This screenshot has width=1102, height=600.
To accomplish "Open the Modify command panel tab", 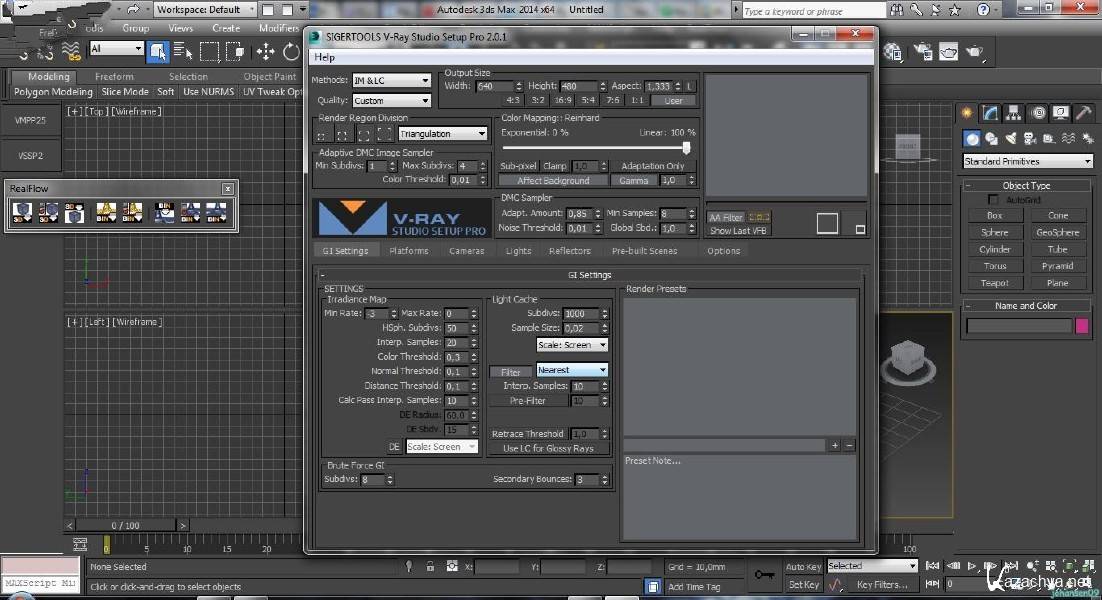I will 989,113.
